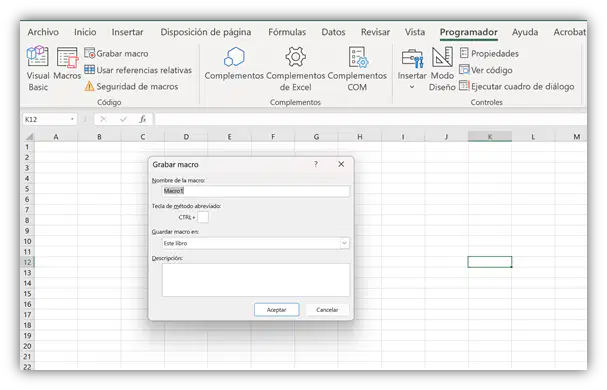Screen dimensions: 607x390
Task: Switch to the Archivo tab
Action: point(43,32)
